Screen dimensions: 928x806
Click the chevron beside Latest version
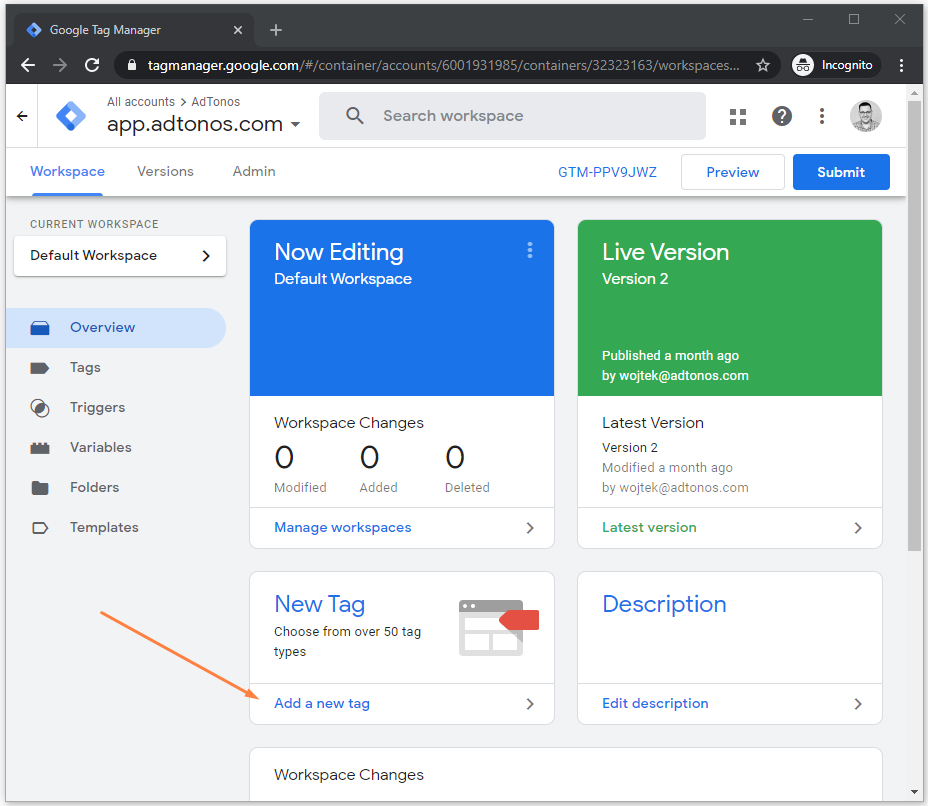[x=858, y=528]
